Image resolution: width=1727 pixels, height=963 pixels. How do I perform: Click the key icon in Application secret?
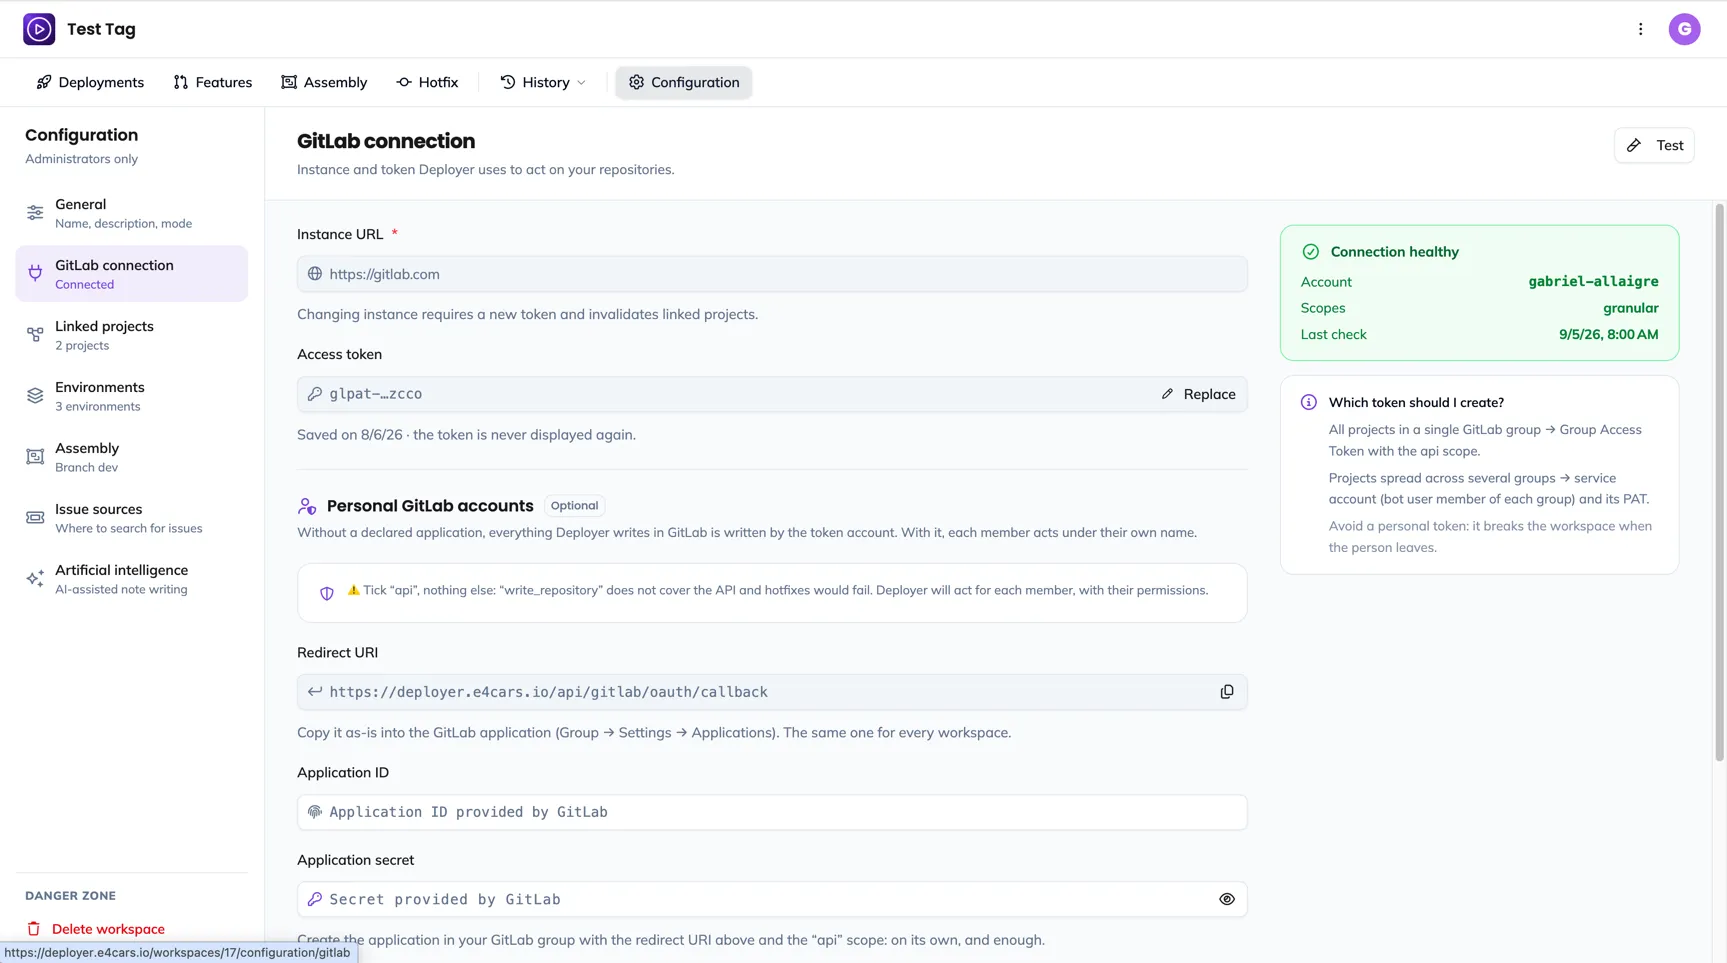[x=315, y=899]
